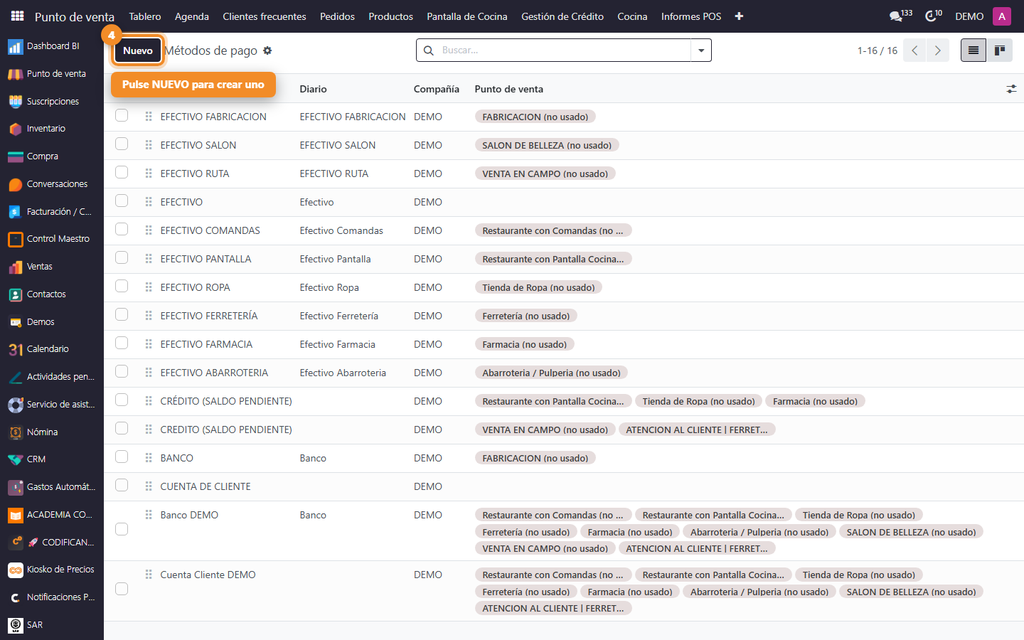Open activities clock icon with 10 badge

pos(933,16)
